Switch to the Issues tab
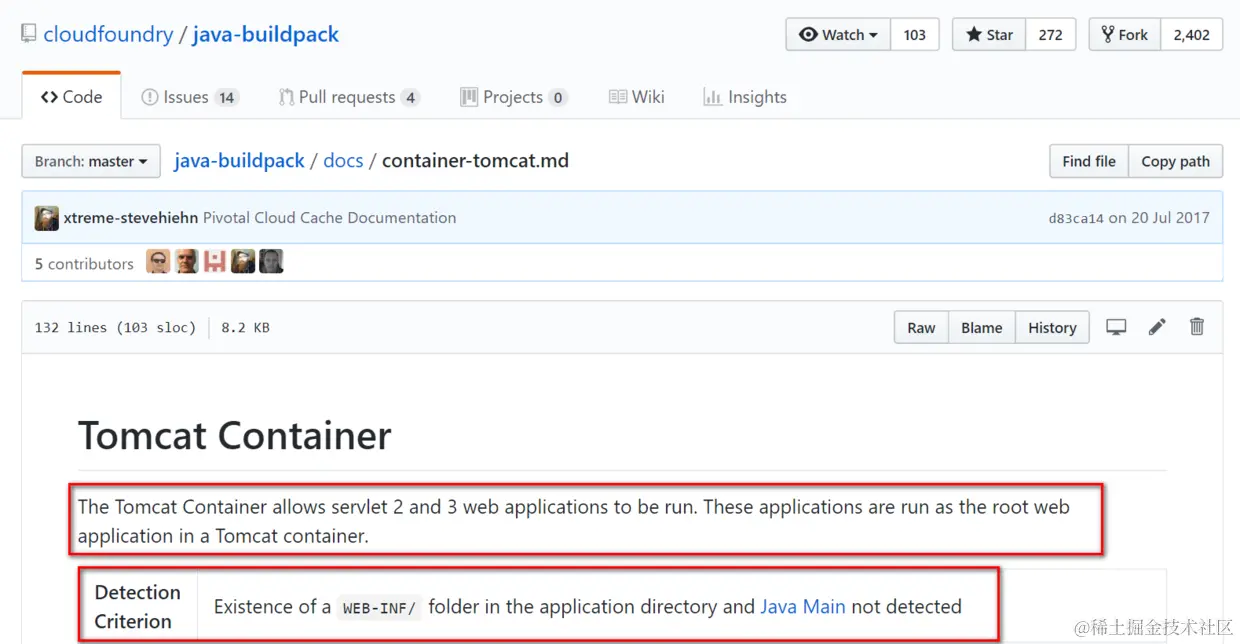1240x644 pixels. click(x=189, y=97)
